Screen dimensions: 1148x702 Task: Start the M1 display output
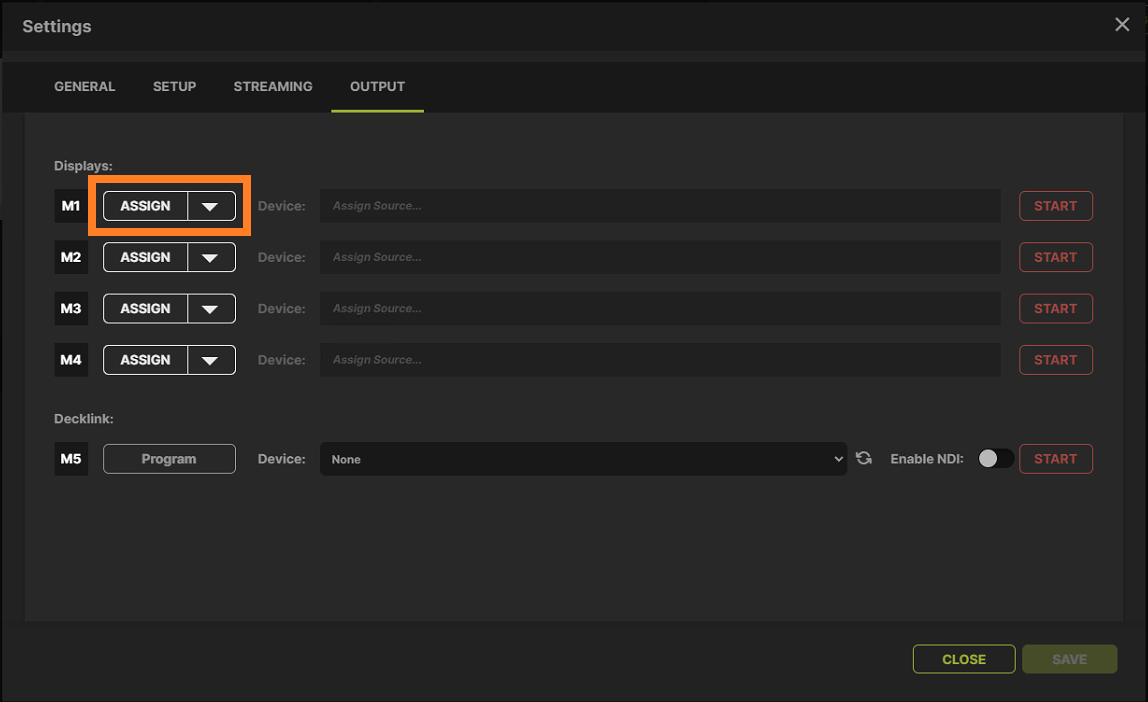coord(1055,206)
